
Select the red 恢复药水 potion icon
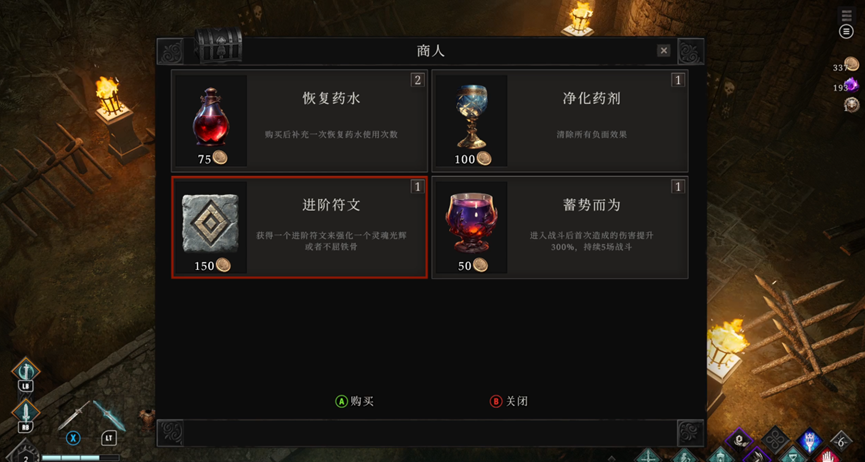(x=210, y=117)
